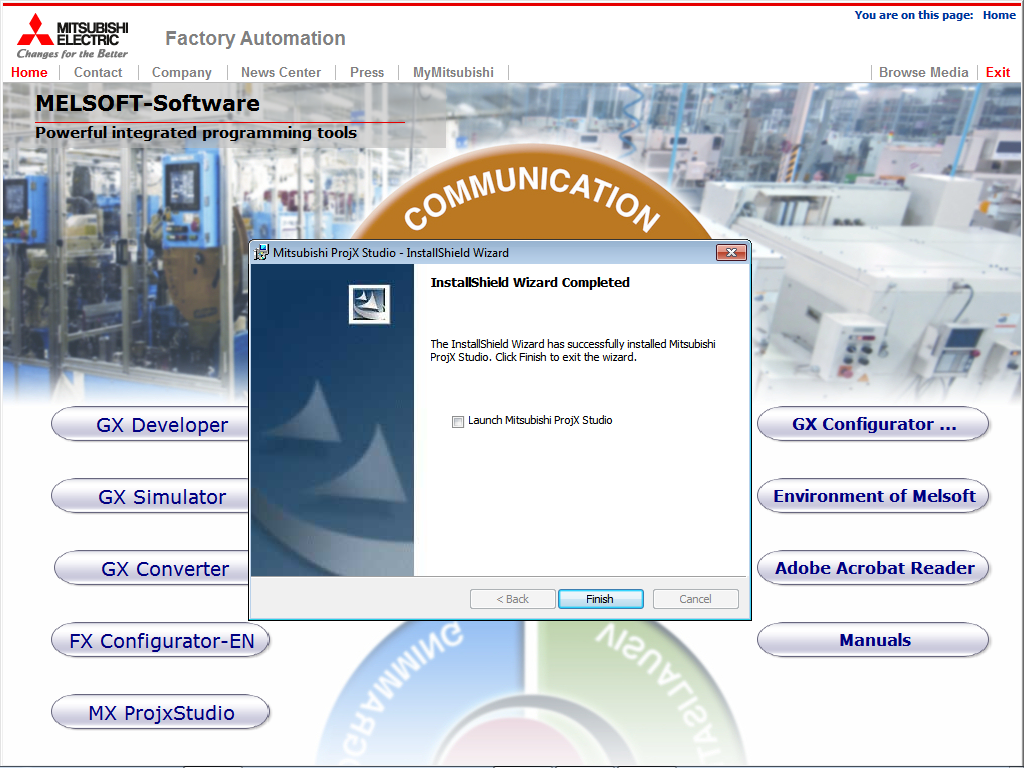Open the GX Simulator page
The height and width of the screenshot is (768, 1024).
[x=150, y=496]
